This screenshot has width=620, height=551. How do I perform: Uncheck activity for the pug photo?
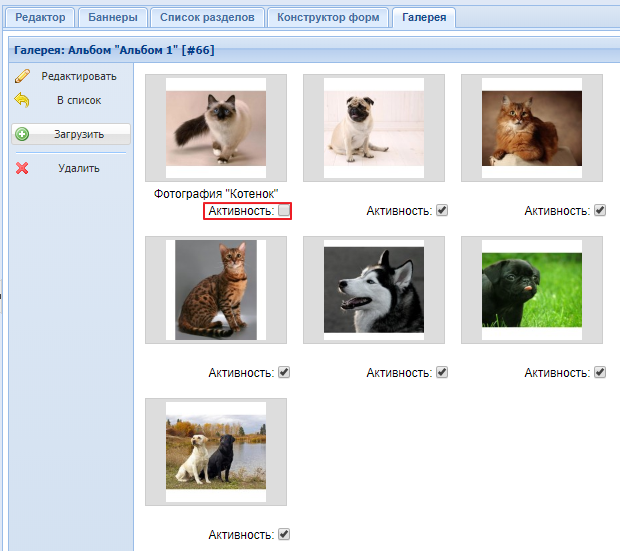[x=442, y=211]
